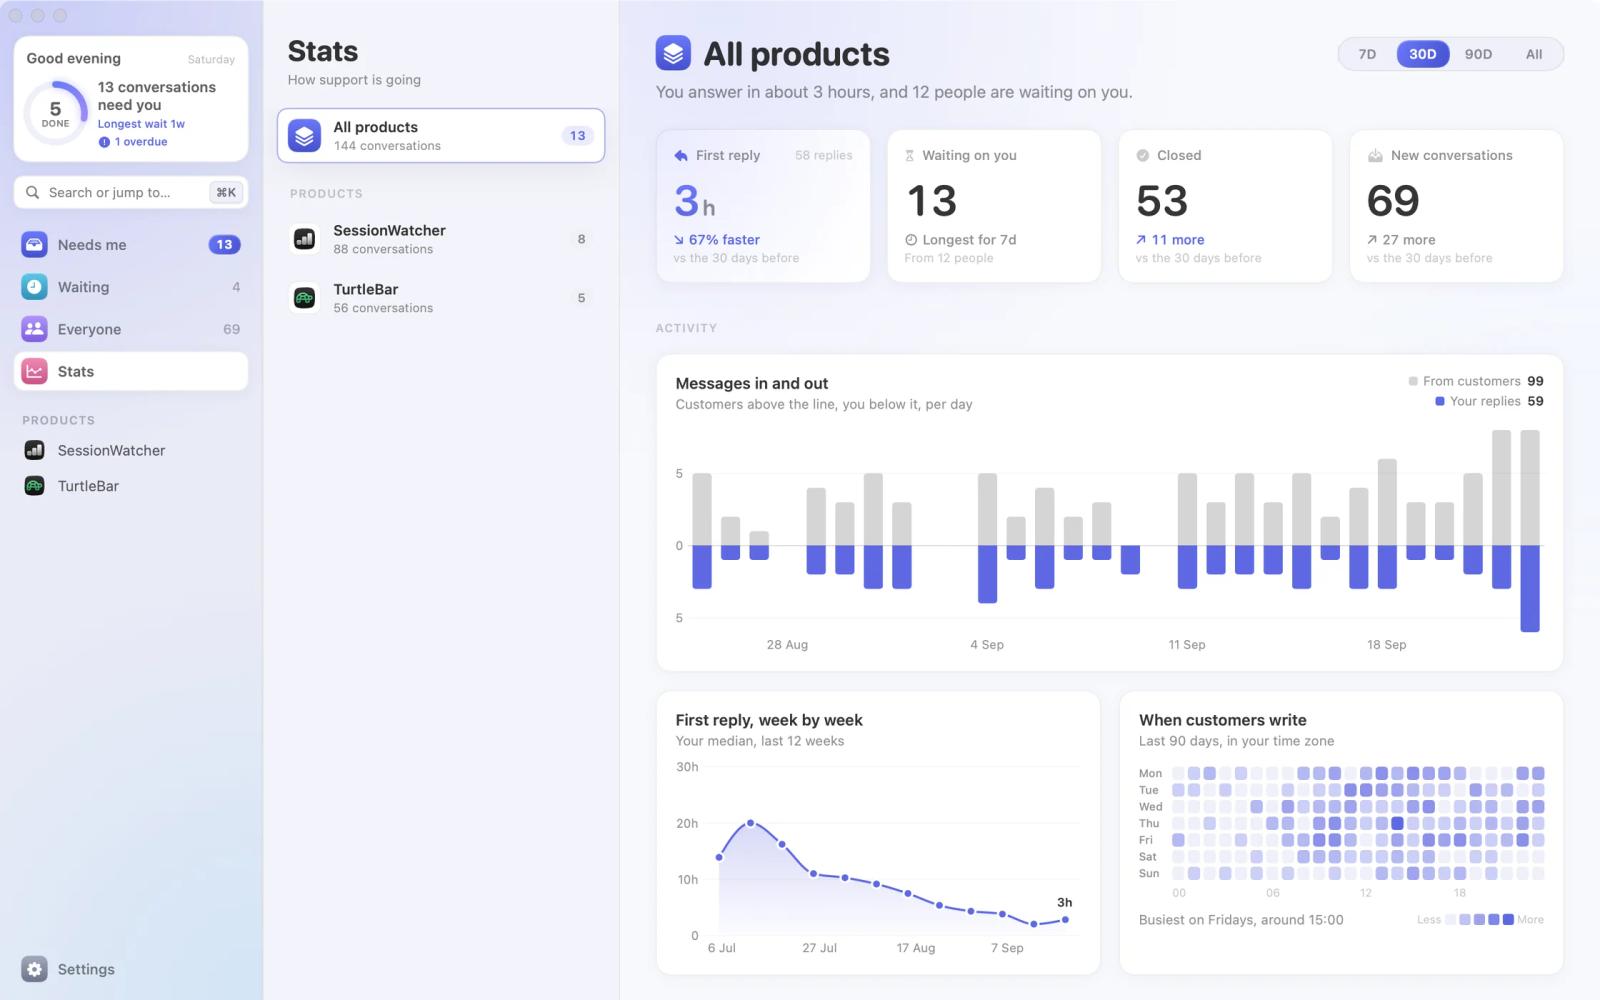Open the Needs me inbox icon
The width and height of the screenshot is (1600, 1000).
(x=34, y=245)
